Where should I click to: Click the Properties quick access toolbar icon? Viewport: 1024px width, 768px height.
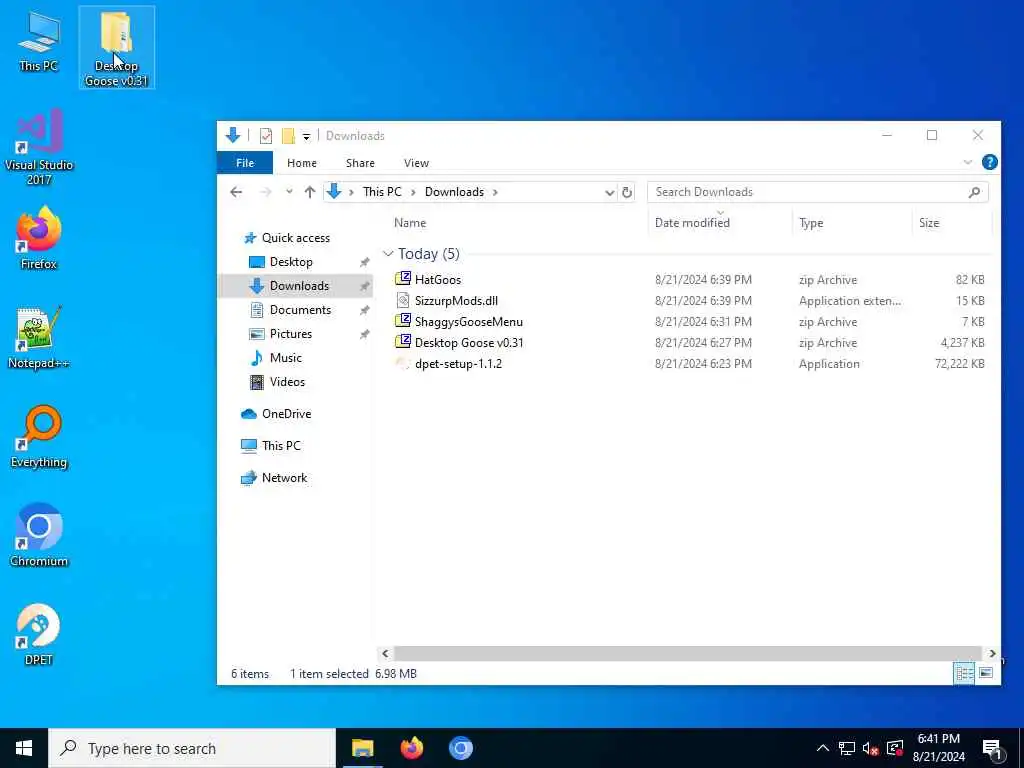[x=266, y=136]
